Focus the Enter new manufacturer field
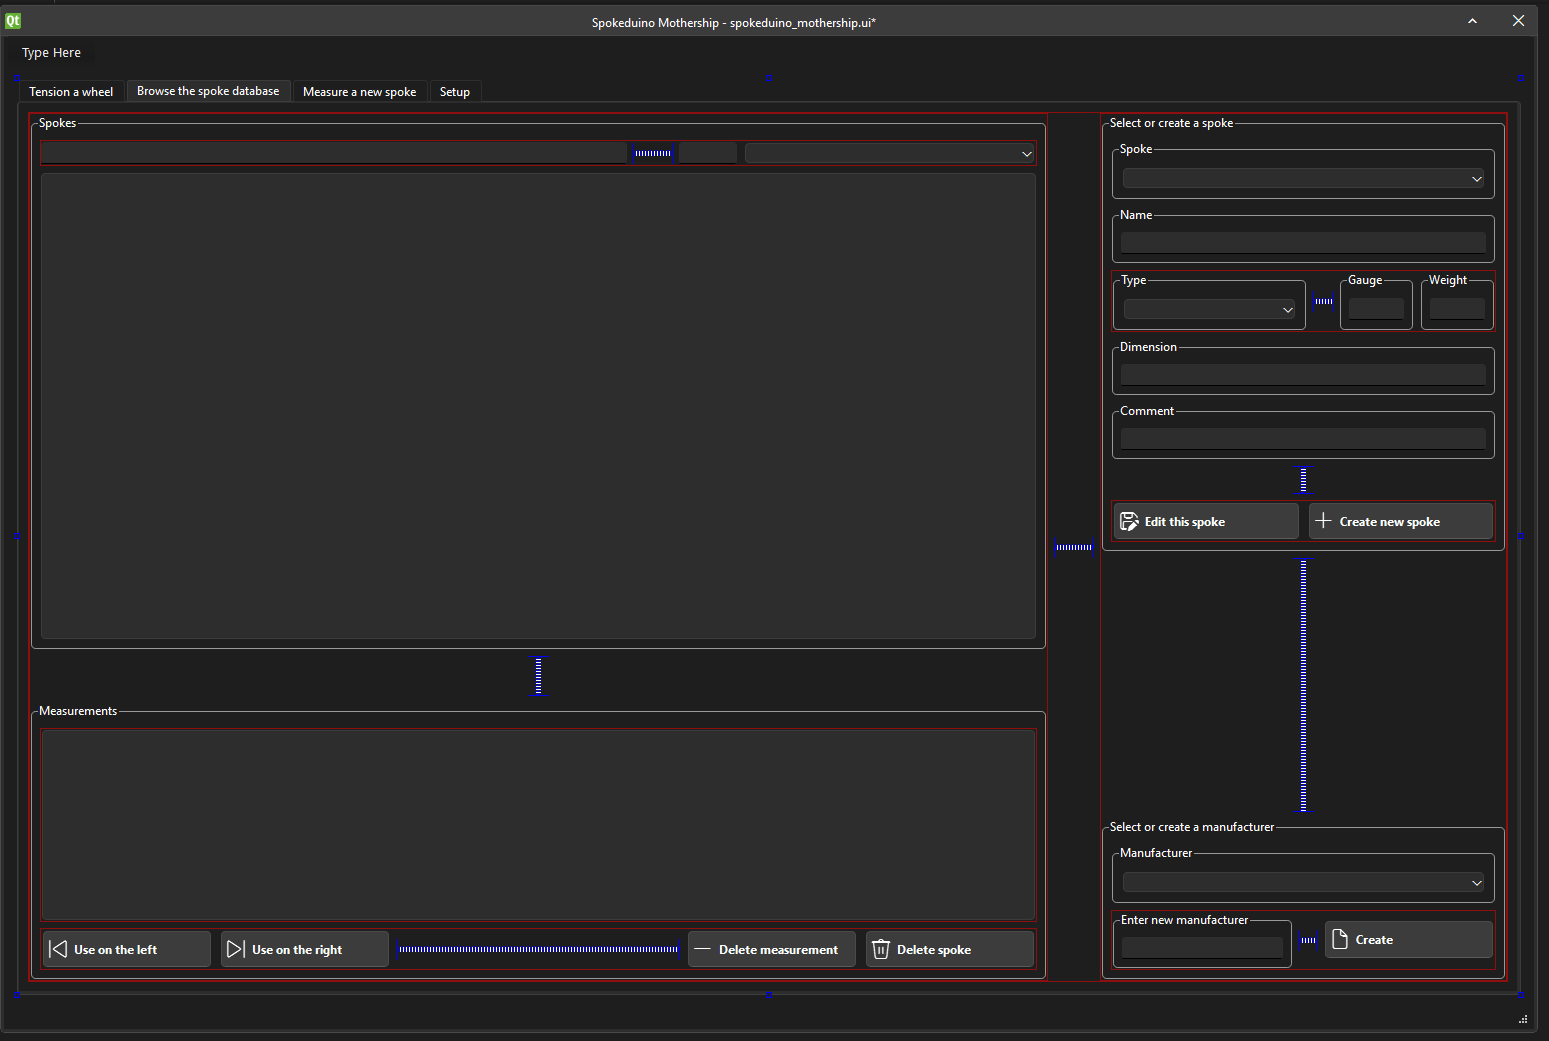The width and height of the screenshot is (1549, 1041). pos(1202,947)
